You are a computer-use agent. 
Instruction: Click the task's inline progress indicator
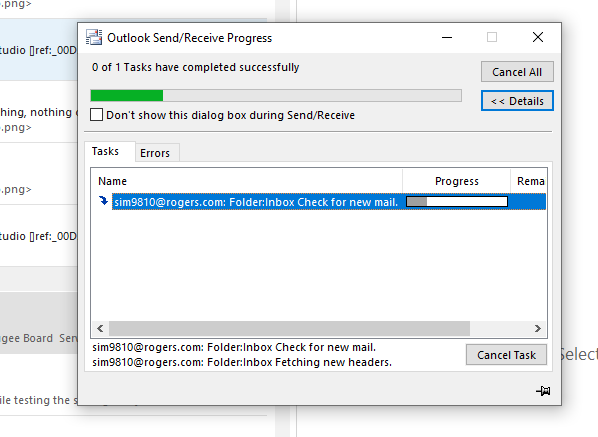[x=457, y=201]
